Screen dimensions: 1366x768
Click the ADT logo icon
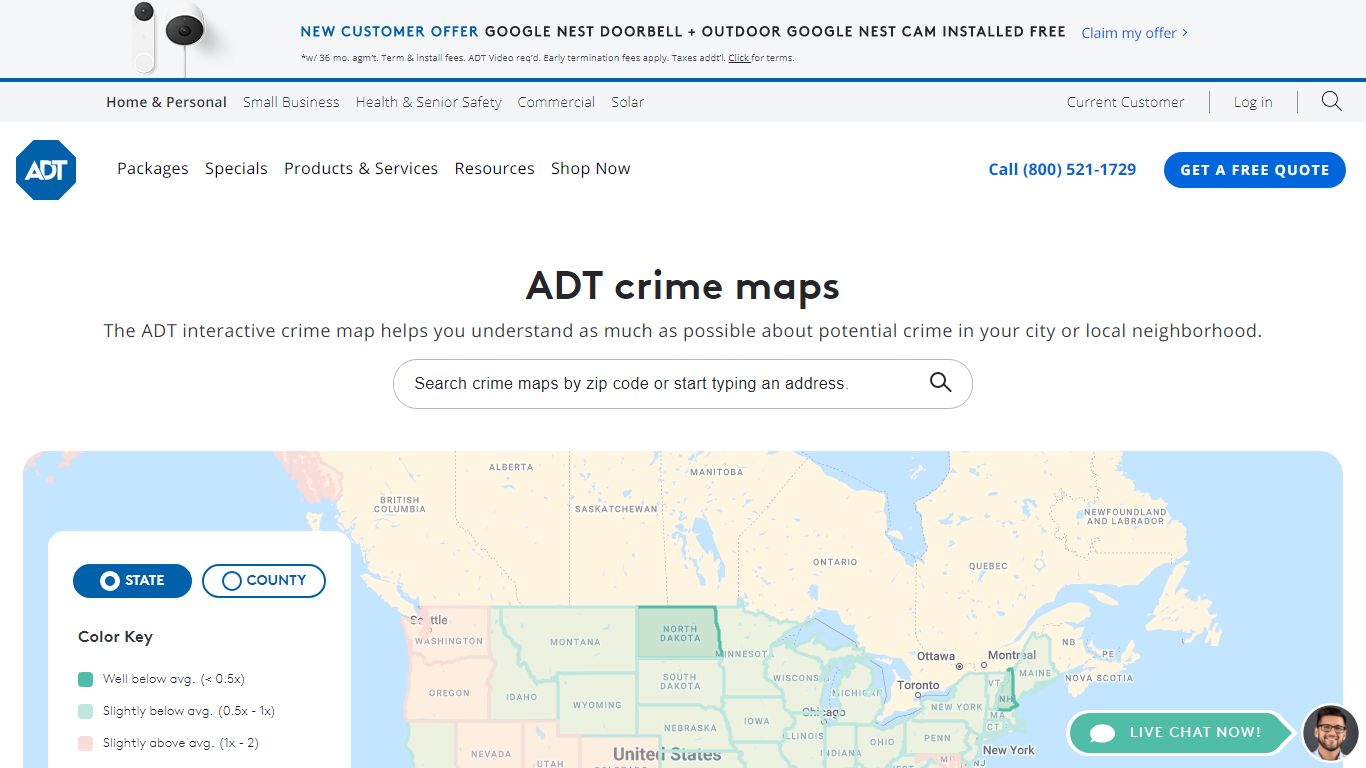click(46, 170)
